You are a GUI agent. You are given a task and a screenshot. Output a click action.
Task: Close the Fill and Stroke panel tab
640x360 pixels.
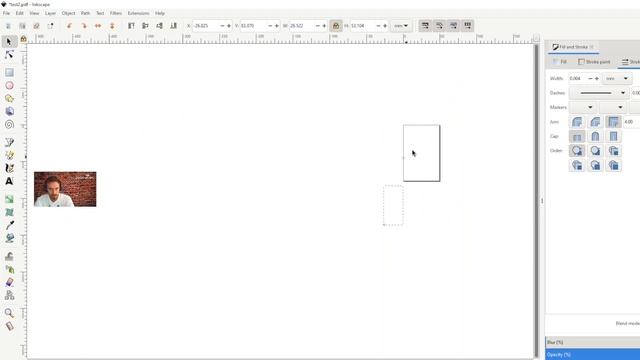coord(592,47)
